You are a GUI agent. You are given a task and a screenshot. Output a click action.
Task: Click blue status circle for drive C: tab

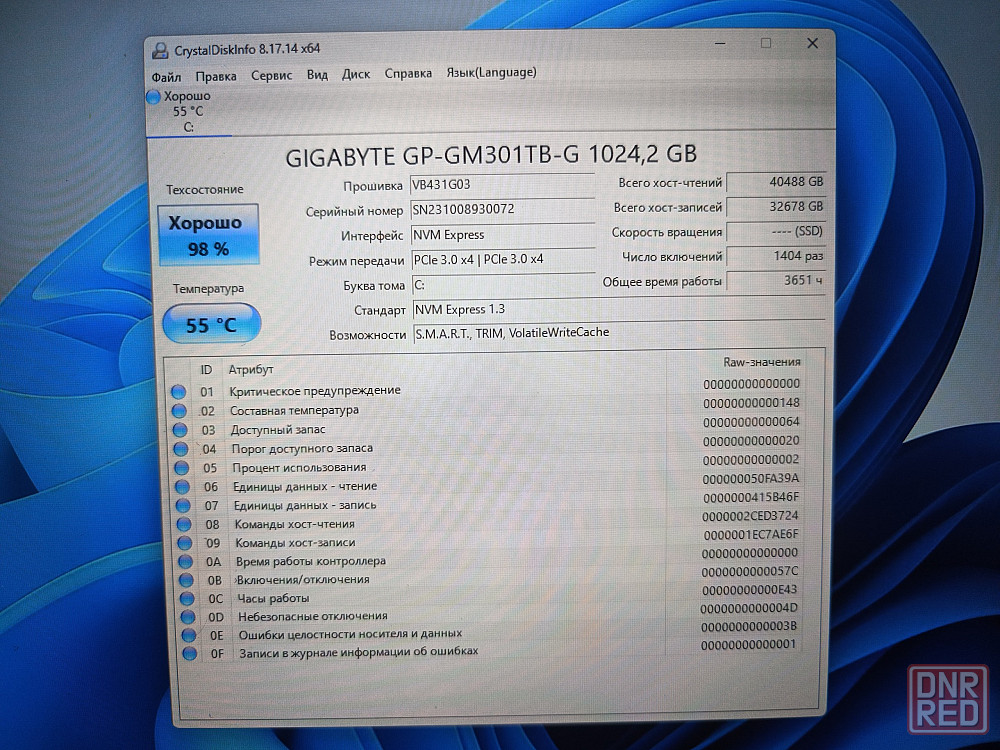point(153,97)
